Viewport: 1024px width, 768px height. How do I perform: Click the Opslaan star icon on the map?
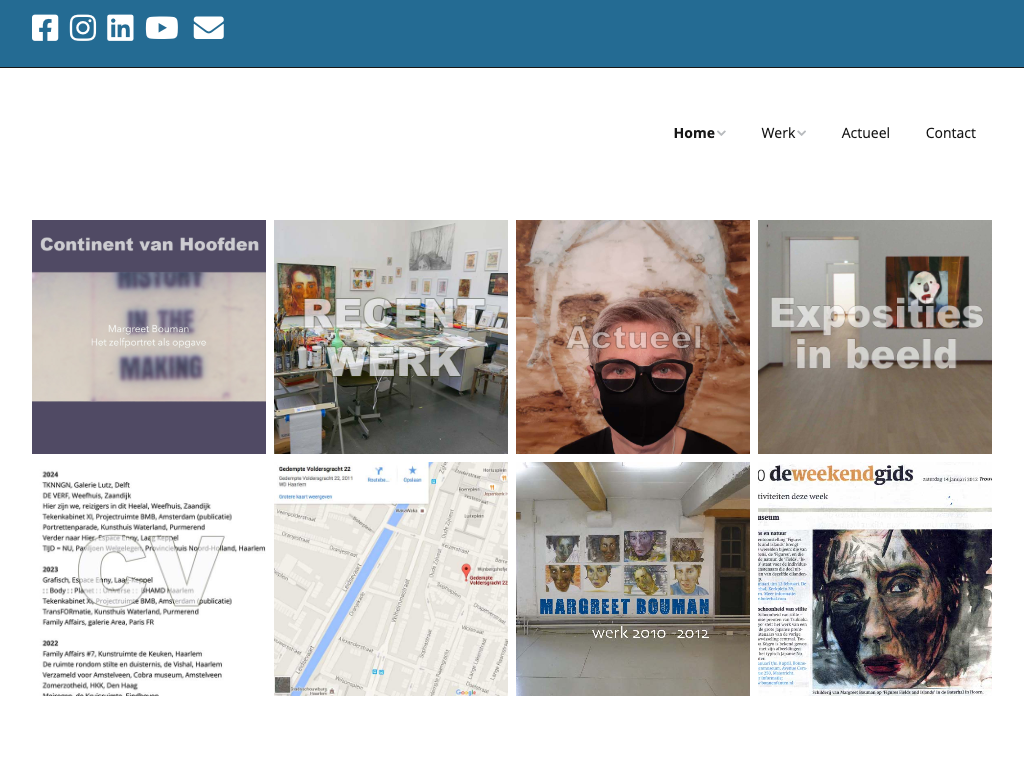coord(410,474)
